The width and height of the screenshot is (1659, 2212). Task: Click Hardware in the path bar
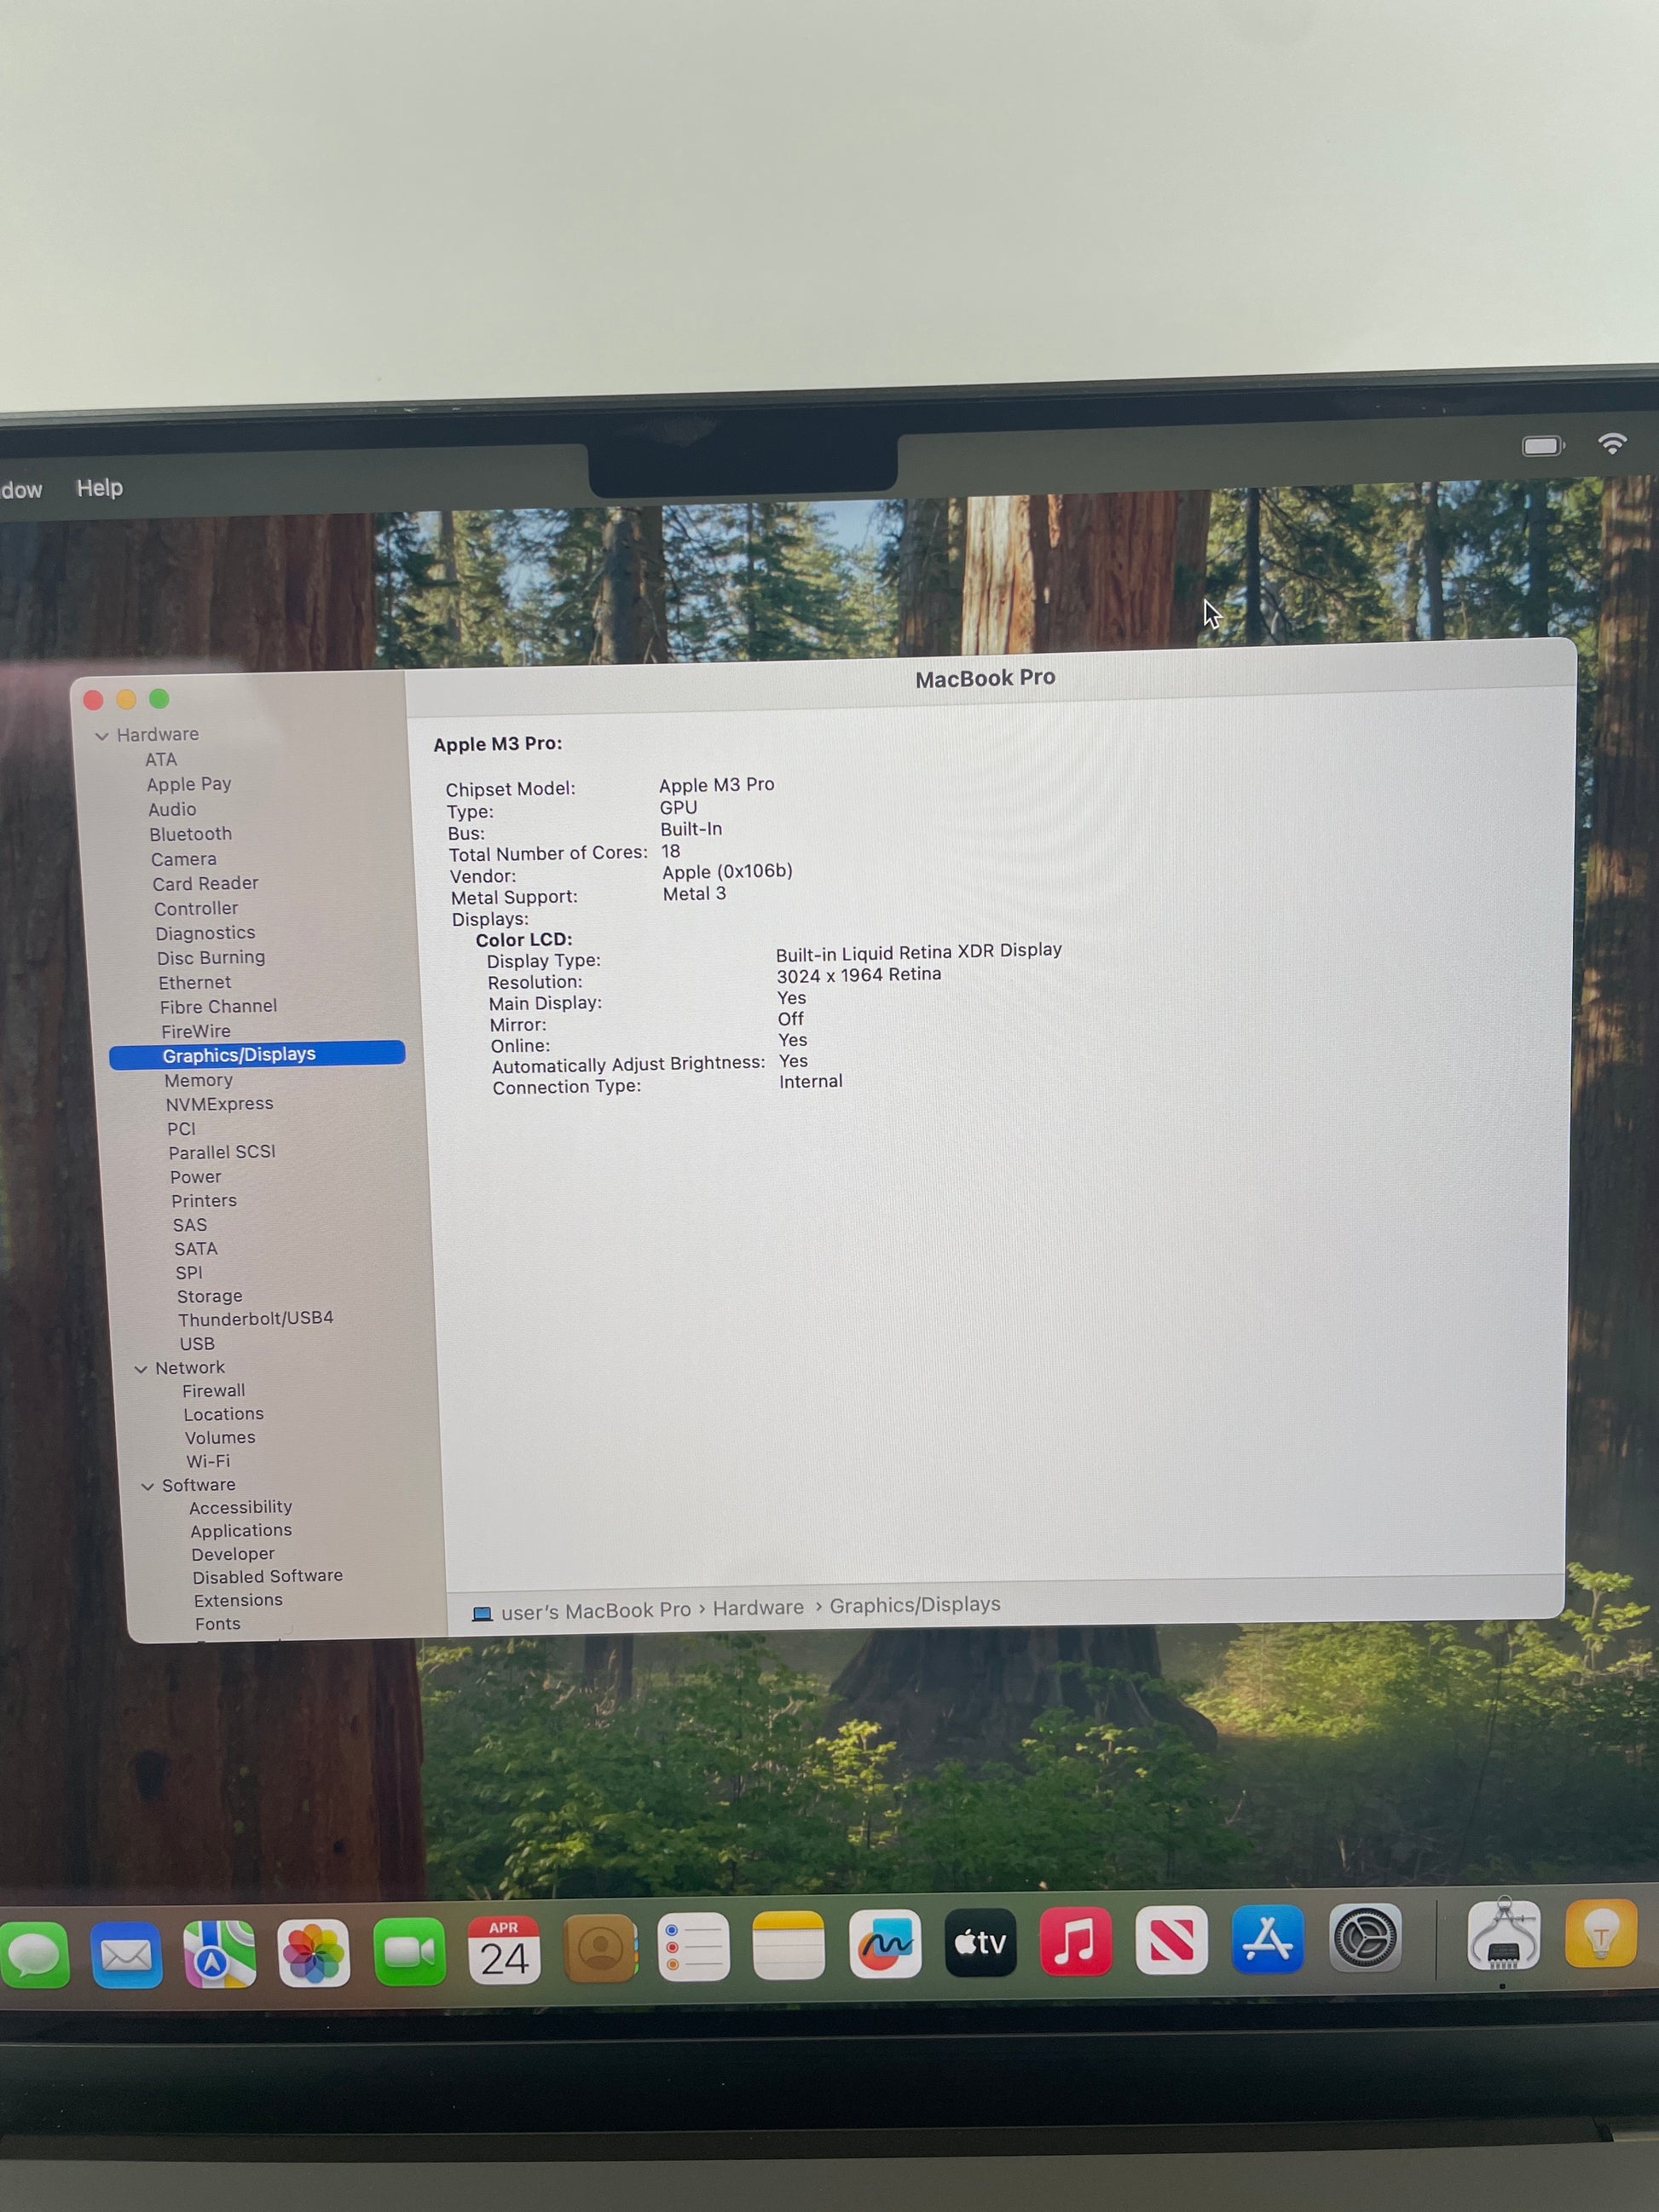758,1607
